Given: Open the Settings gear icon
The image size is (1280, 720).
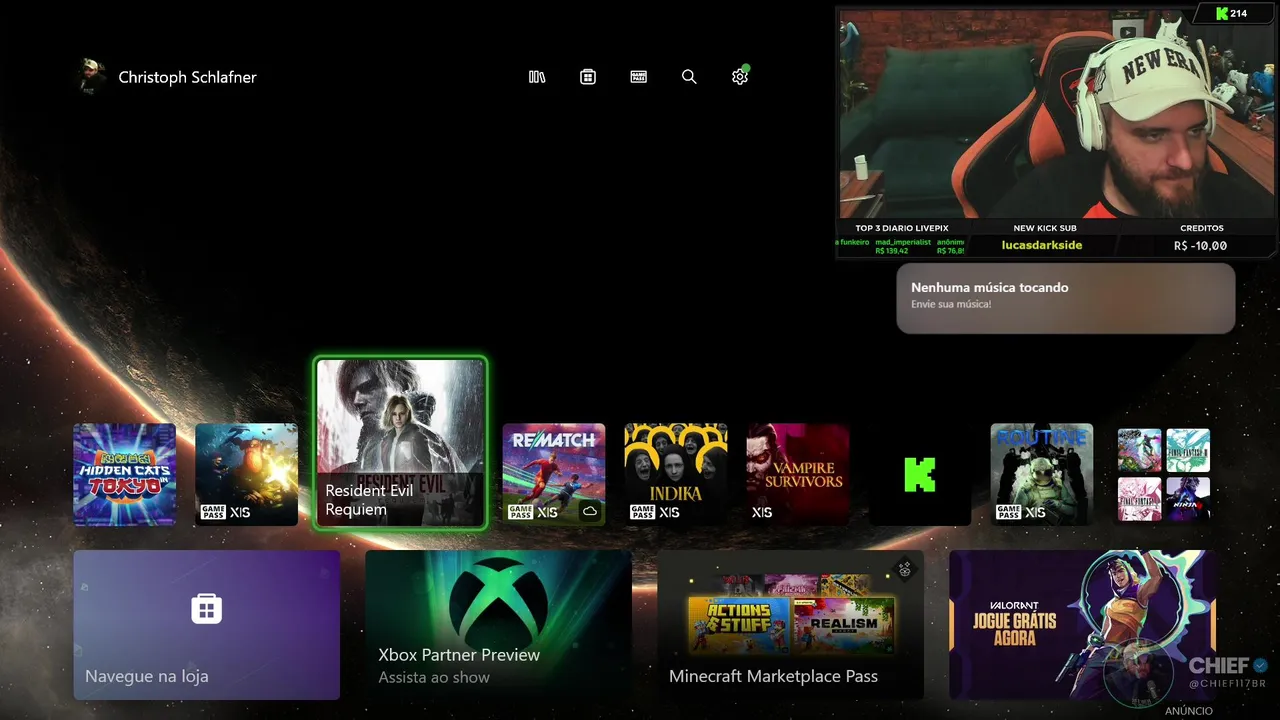Looking at the screenshot, I should (x=740, y=76).
